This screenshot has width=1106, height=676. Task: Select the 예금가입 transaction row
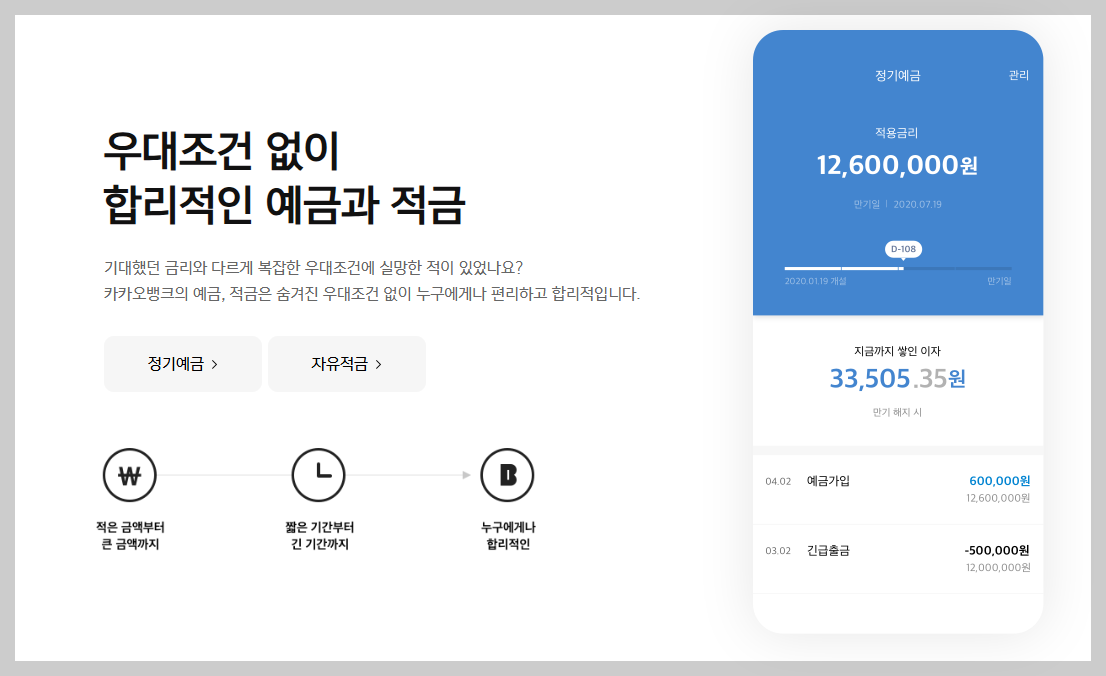(897, 488)
